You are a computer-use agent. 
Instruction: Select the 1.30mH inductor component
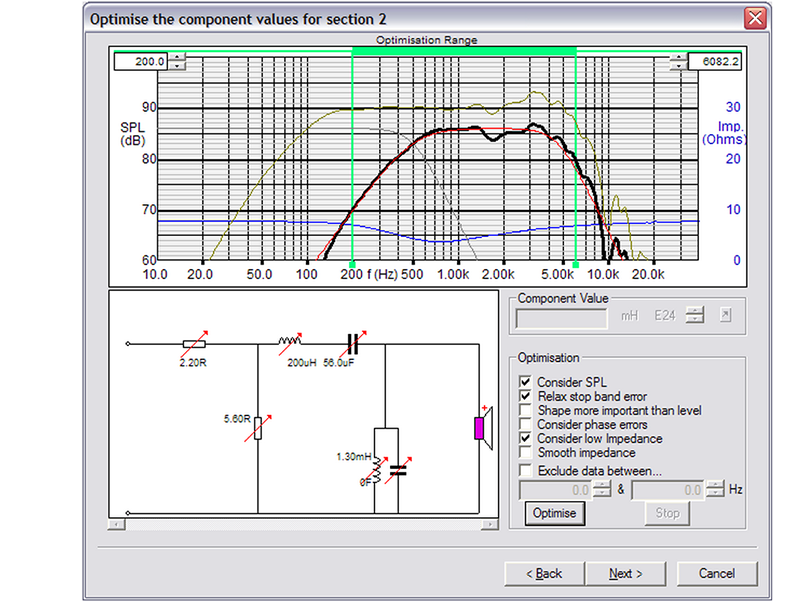pos(376,468)
